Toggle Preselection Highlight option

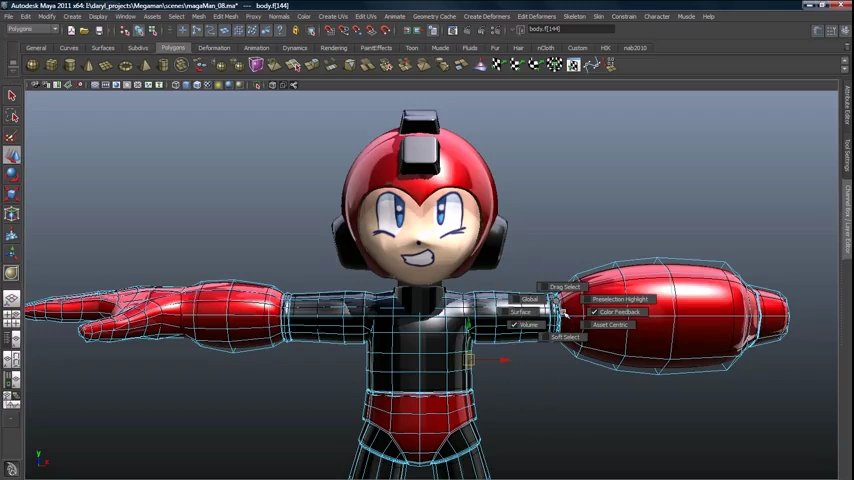pyautogui.click(x=618, y=299)
